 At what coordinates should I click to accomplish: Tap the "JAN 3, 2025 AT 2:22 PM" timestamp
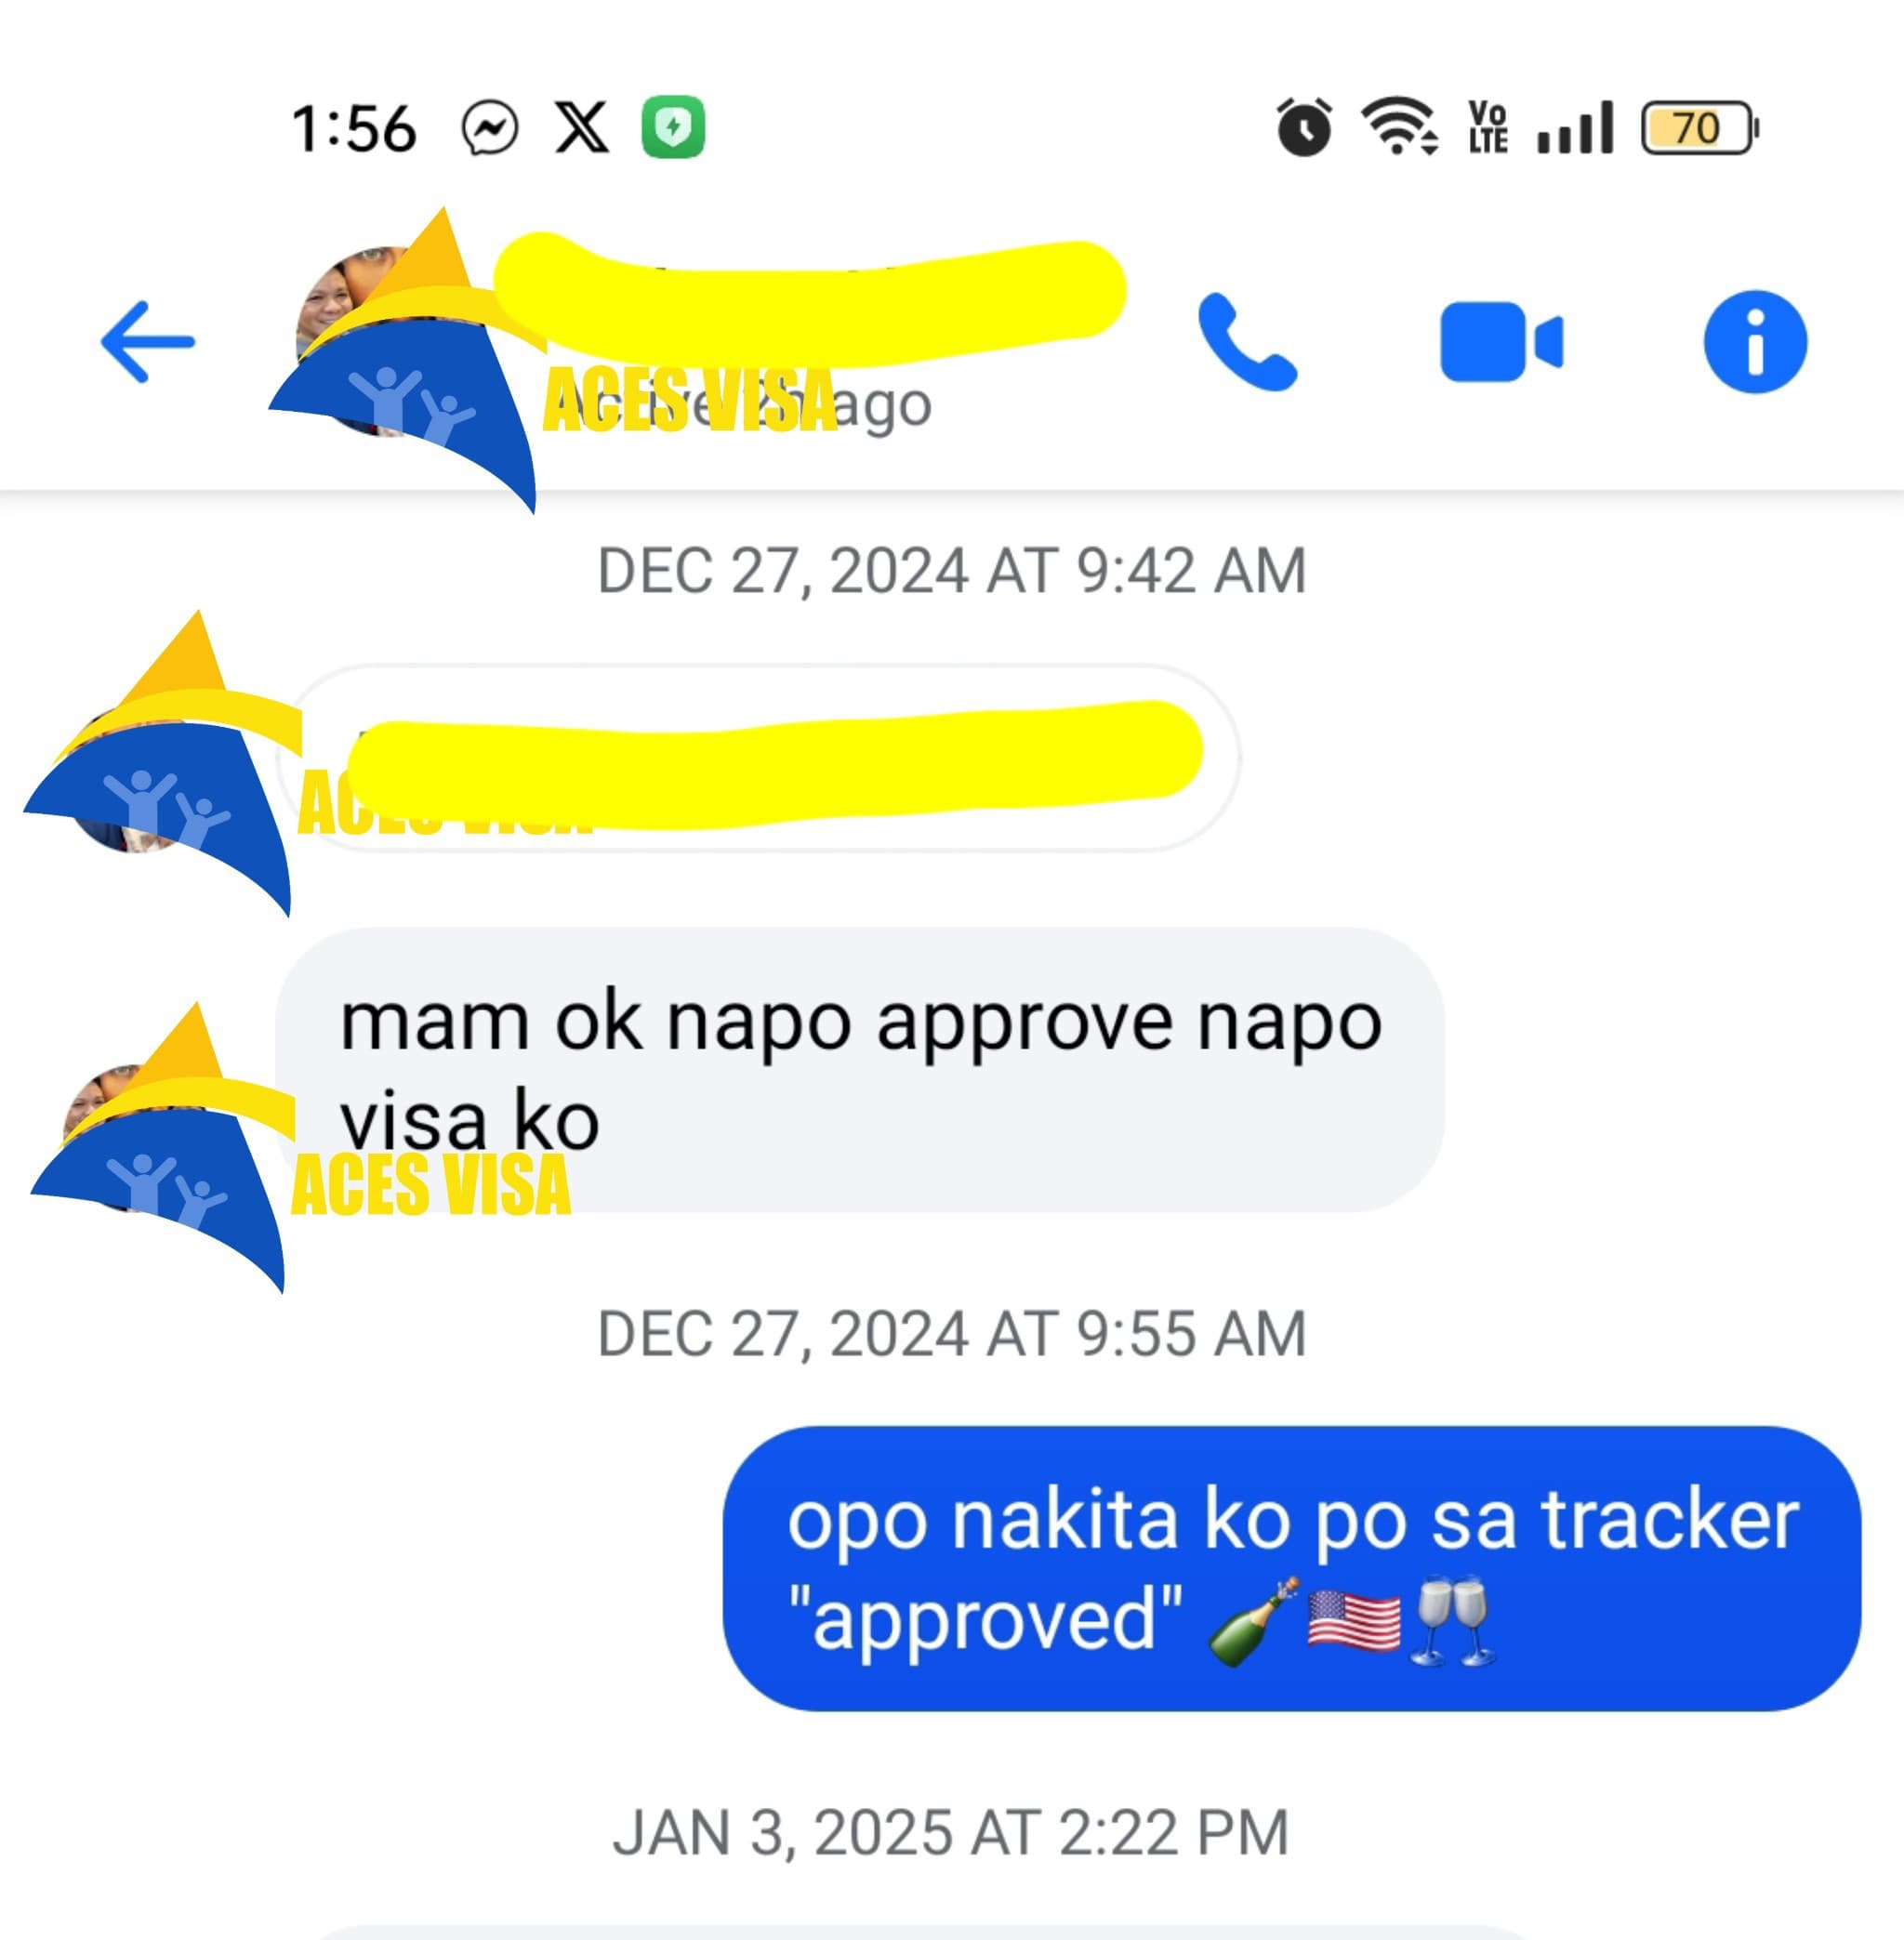pos(951,1833)
